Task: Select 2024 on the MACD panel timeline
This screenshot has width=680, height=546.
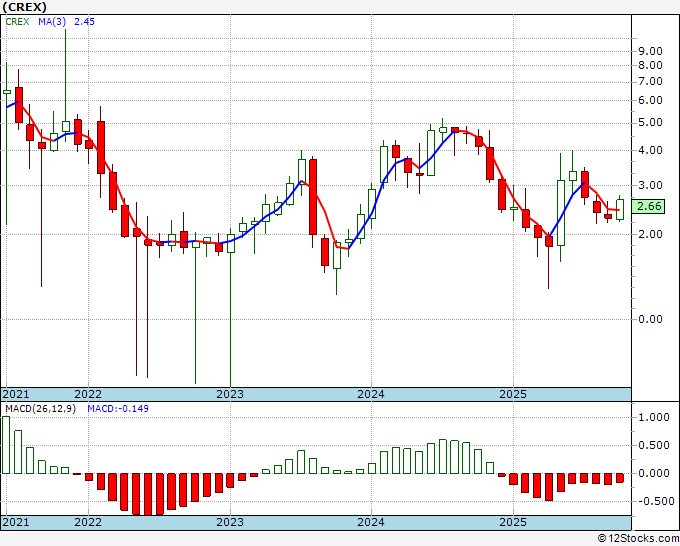Action: 371,522
